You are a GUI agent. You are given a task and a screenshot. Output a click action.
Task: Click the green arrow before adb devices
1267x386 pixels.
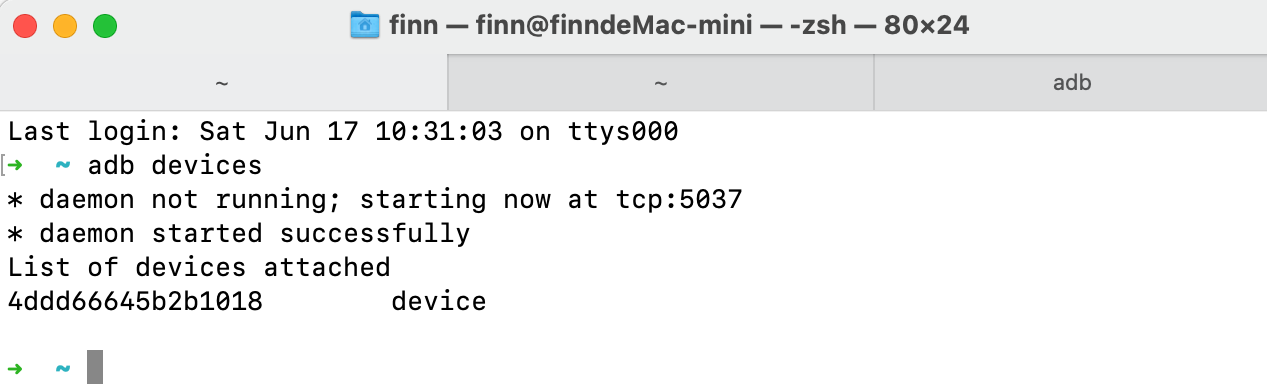click(x=18, y=164)
